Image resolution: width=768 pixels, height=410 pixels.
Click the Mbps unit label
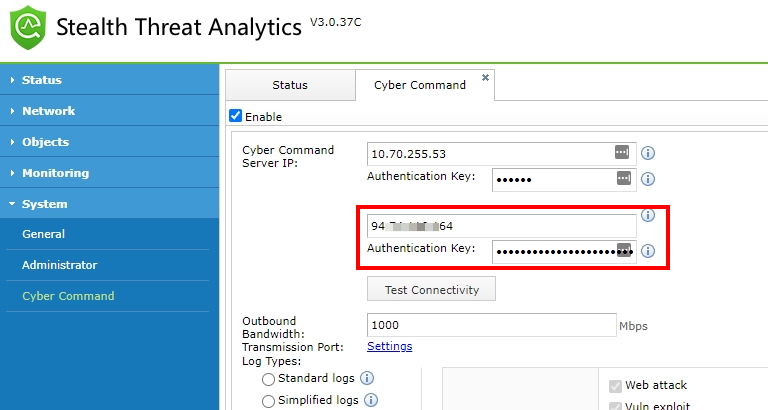click(633, 326)
